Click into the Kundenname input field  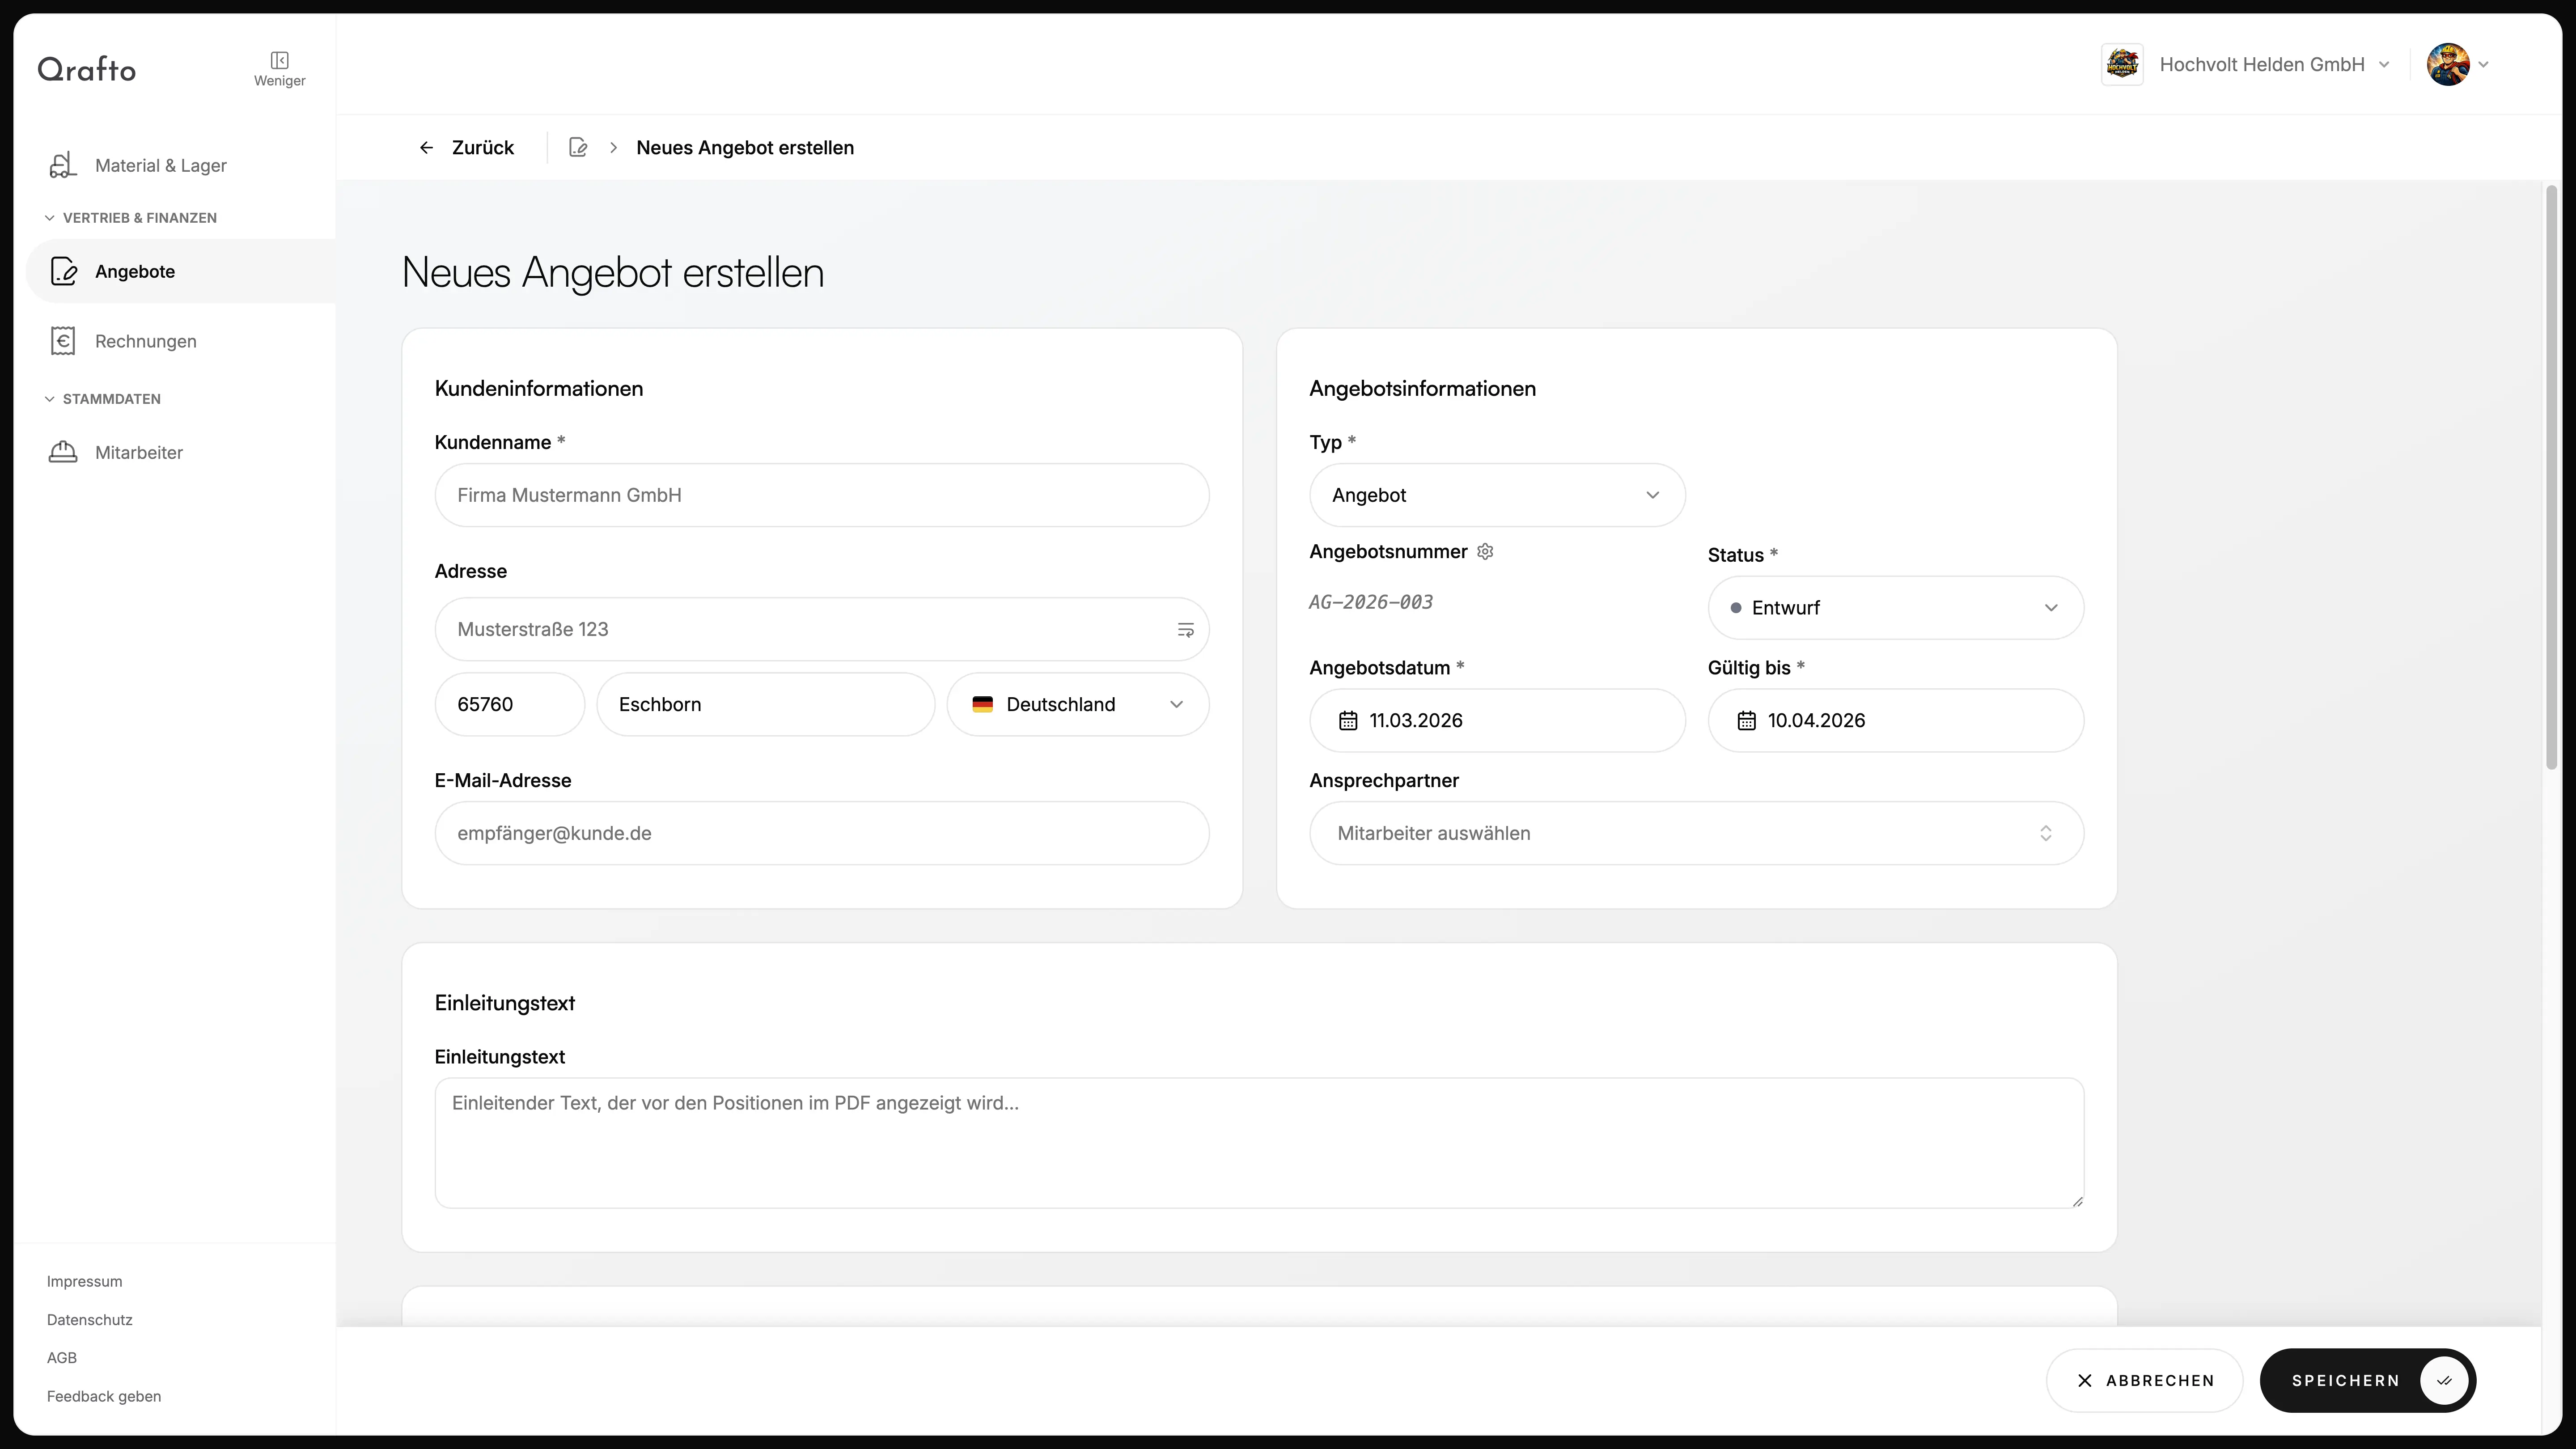[821, 495]
